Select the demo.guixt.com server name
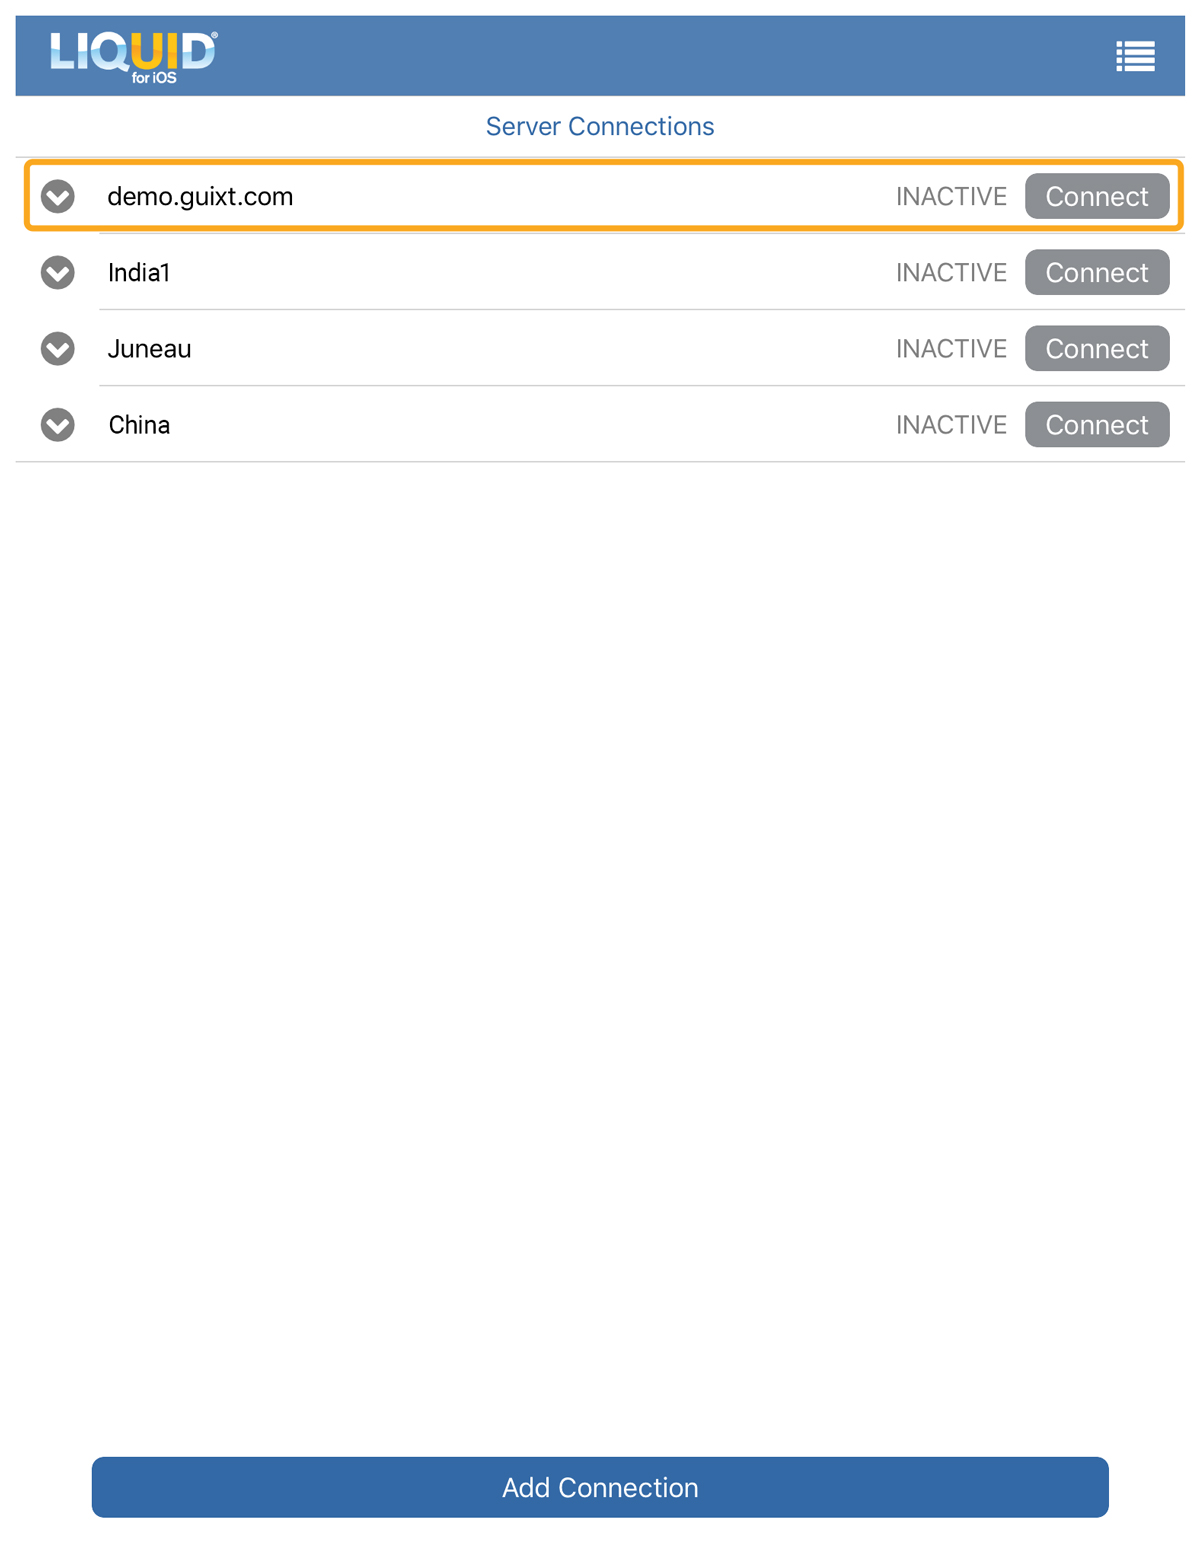 click(200, 196)
